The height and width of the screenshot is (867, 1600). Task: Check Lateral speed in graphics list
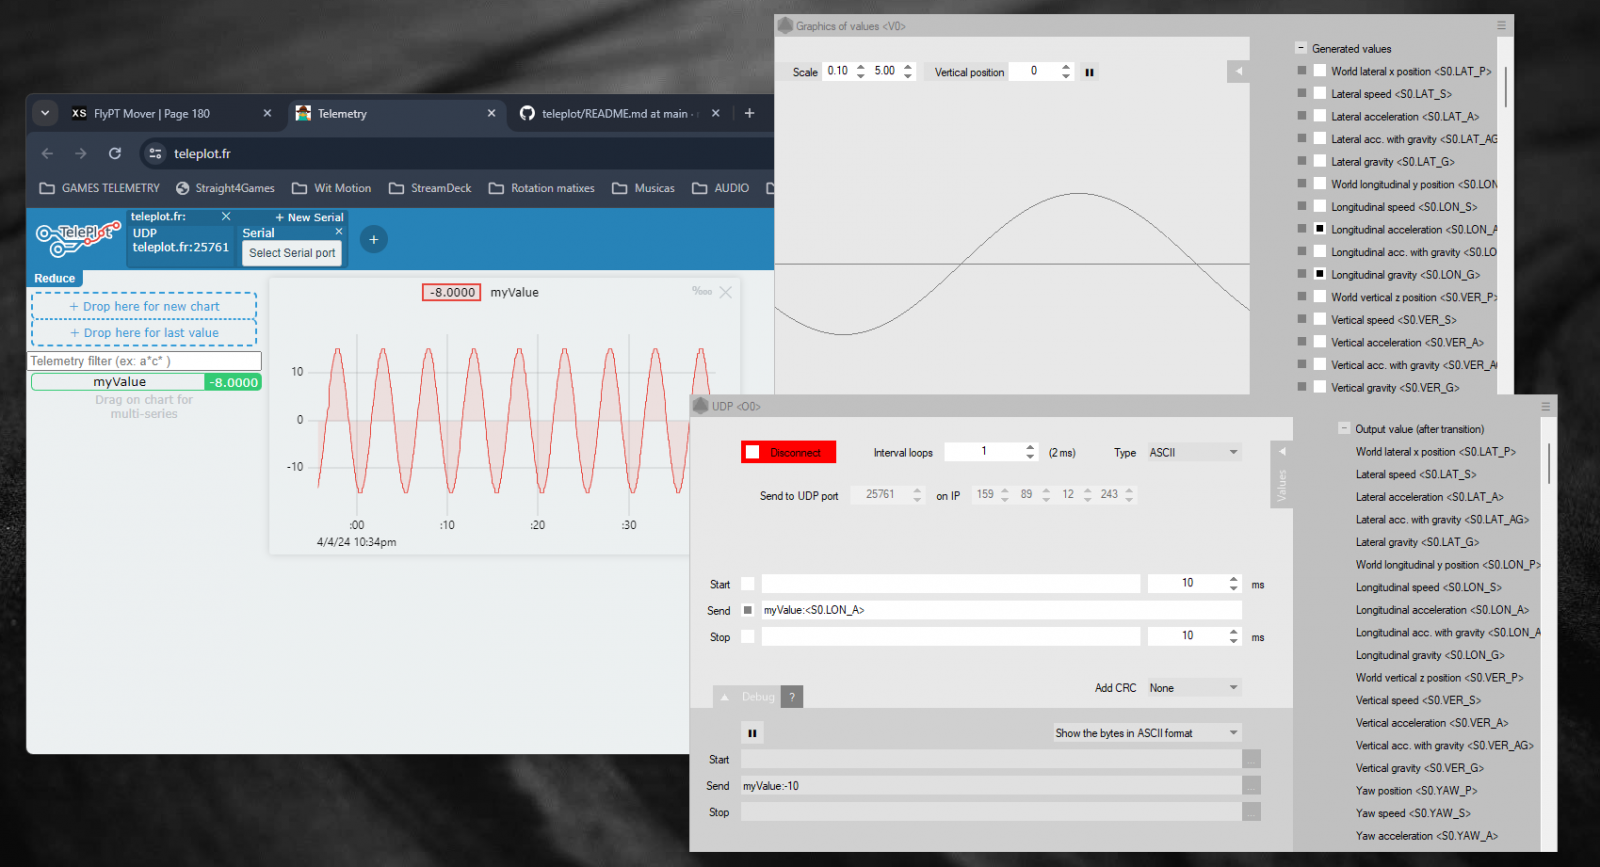tap(1320, 94)
